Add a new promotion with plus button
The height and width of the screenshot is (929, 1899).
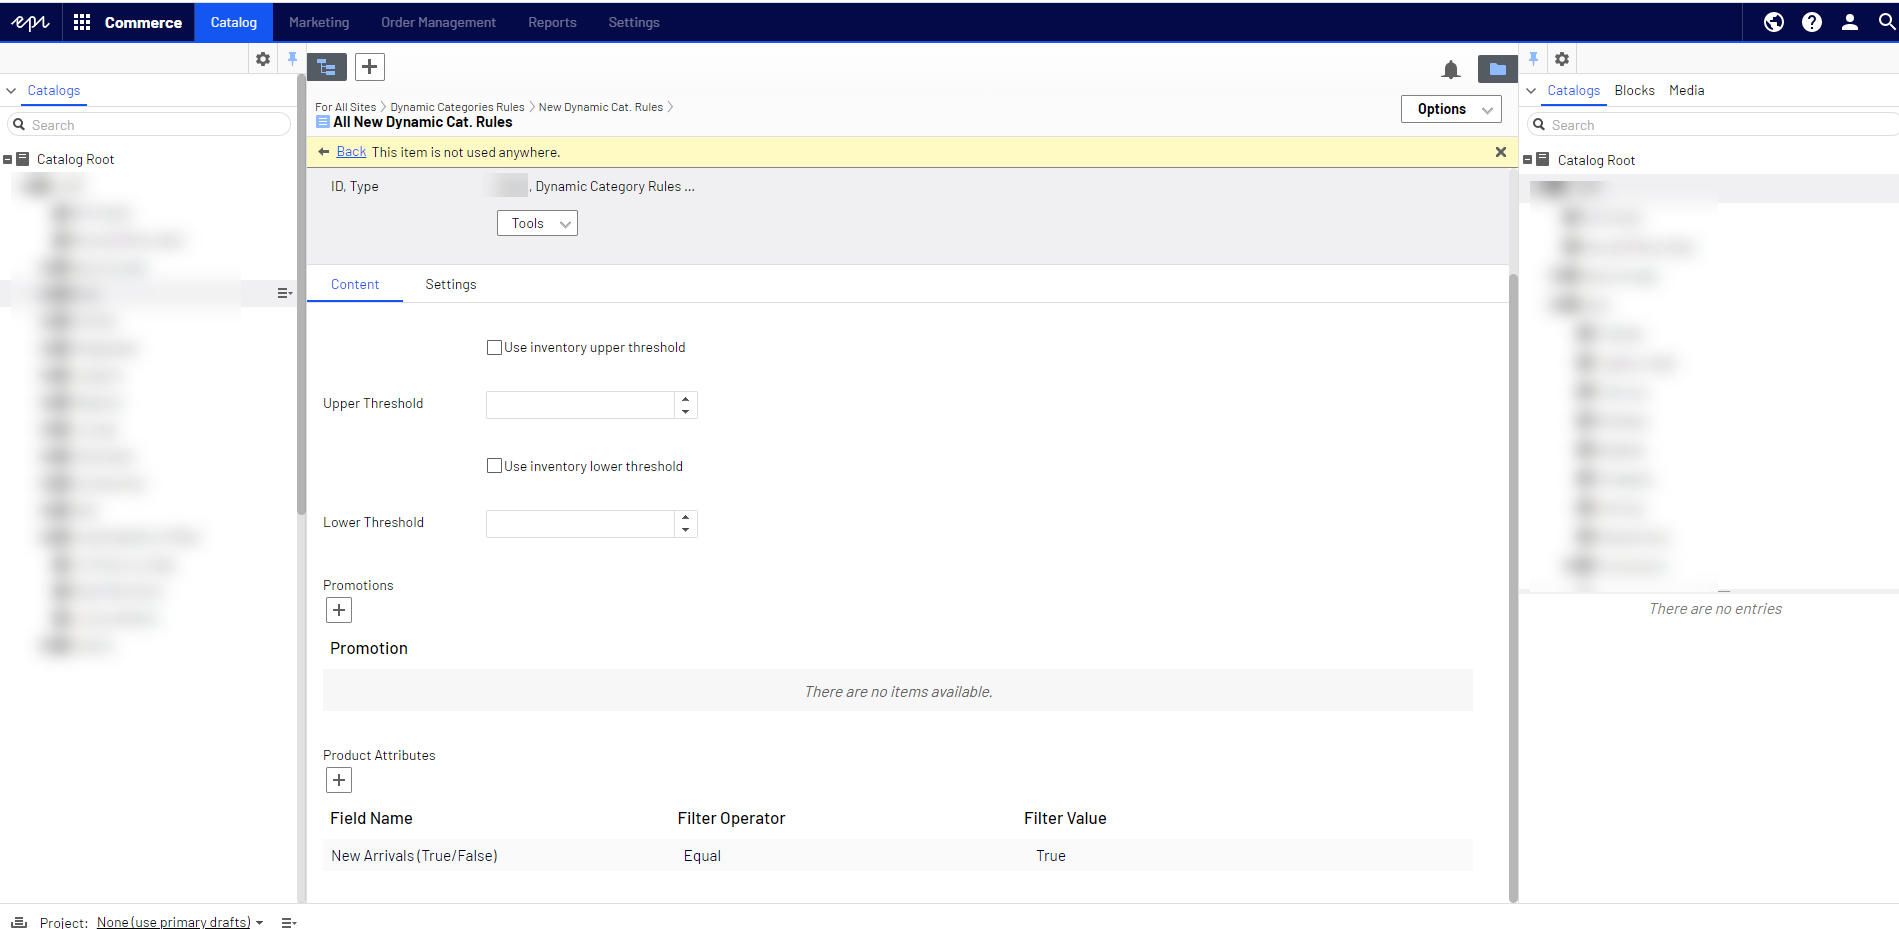[x=339, y=610]
